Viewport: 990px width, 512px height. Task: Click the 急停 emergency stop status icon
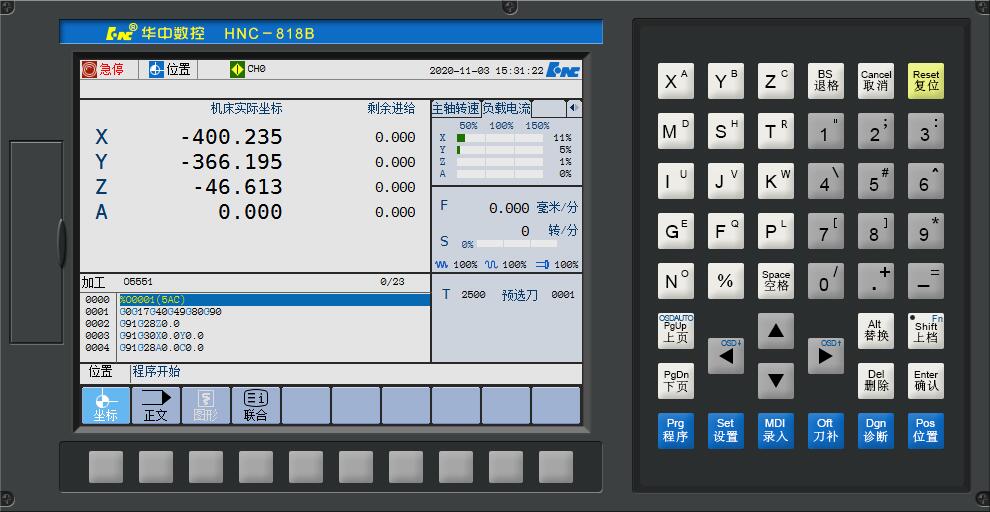tap(89, 69)
